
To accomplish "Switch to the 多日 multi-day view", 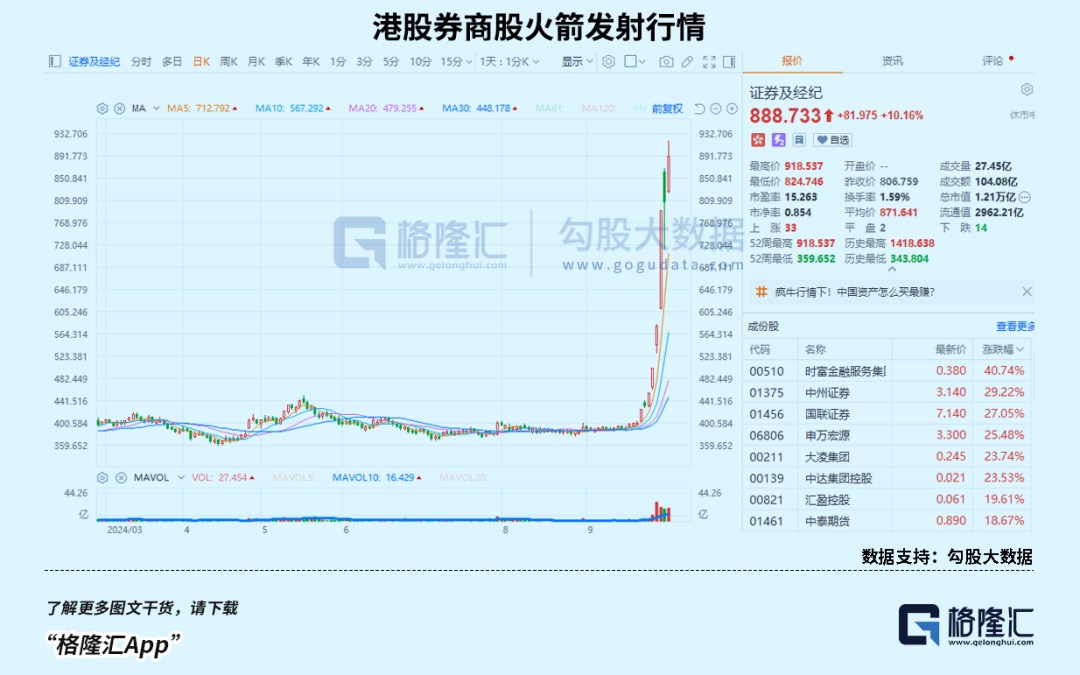I will (172, 61).
